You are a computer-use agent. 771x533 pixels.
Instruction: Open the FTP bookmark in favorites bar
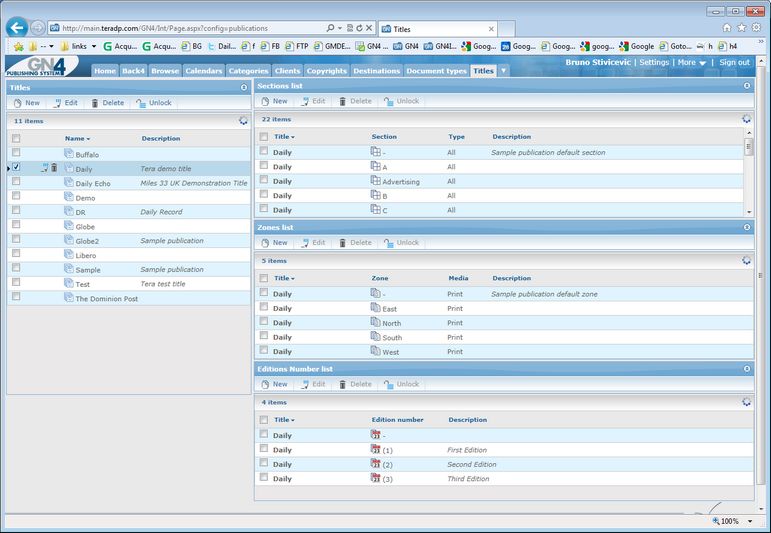297,46
